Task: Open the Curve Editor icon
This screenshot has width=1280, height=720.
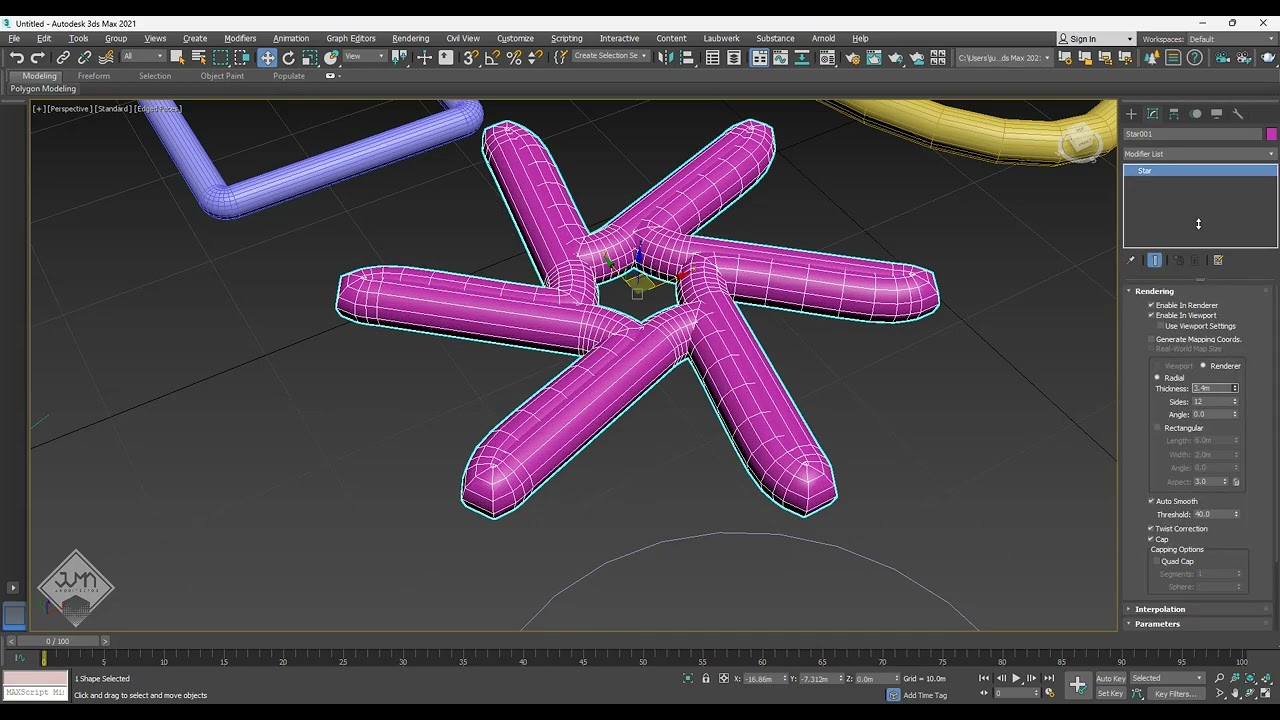Action: [781, 58]
